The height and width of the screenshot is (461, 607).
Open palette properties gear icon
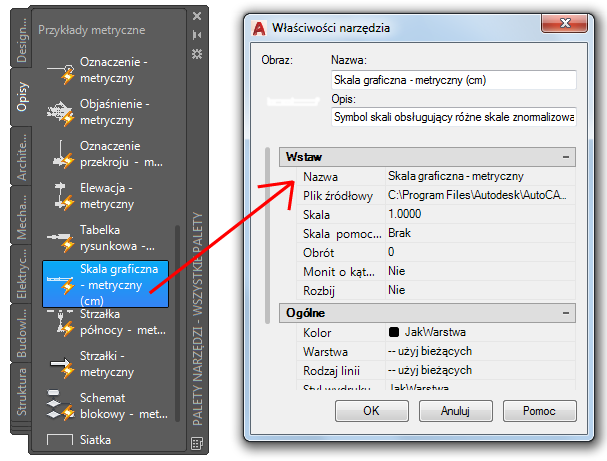click(197, 53)
